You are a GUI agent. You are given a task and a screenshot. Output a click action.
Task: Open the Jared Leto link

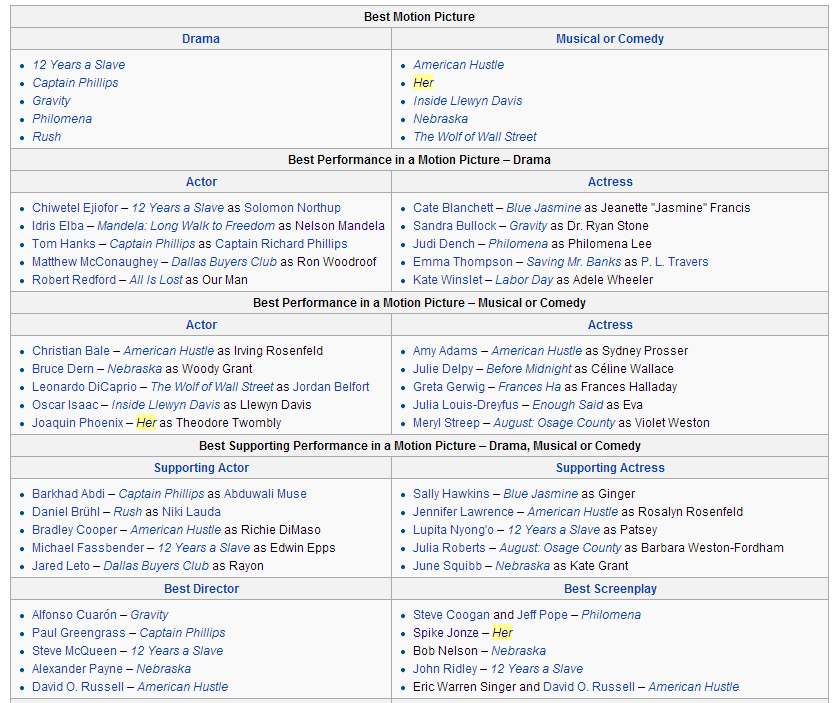click(61, 566)
